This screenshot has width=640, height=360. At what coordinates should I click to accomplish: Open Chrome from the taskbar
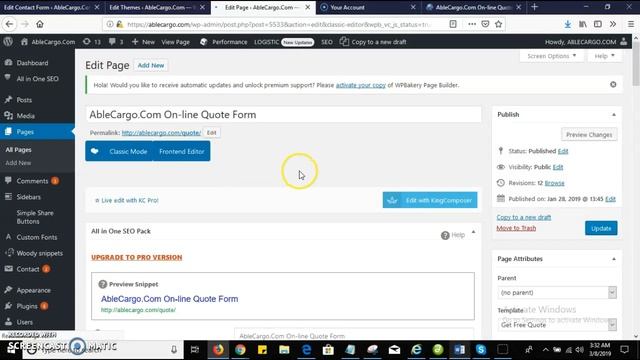[x=240, y=349]
